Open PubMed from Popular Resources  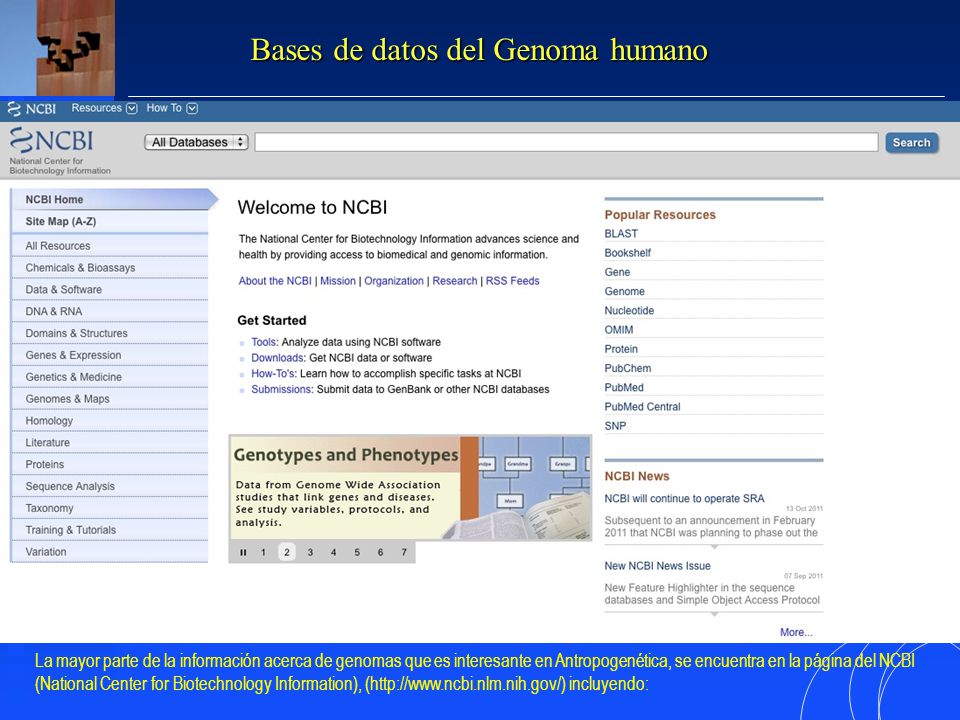tap(624, 388)
